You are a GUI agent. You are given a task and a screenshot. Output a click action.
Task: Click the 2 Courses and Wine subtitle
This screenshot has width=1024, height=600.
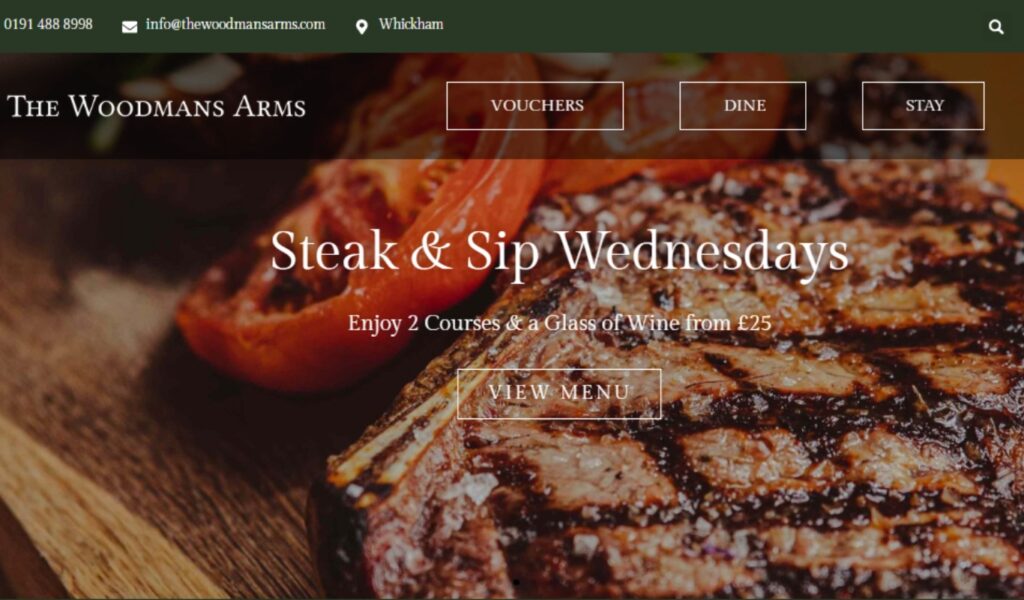pyautogui.click(x=559, y=323)
